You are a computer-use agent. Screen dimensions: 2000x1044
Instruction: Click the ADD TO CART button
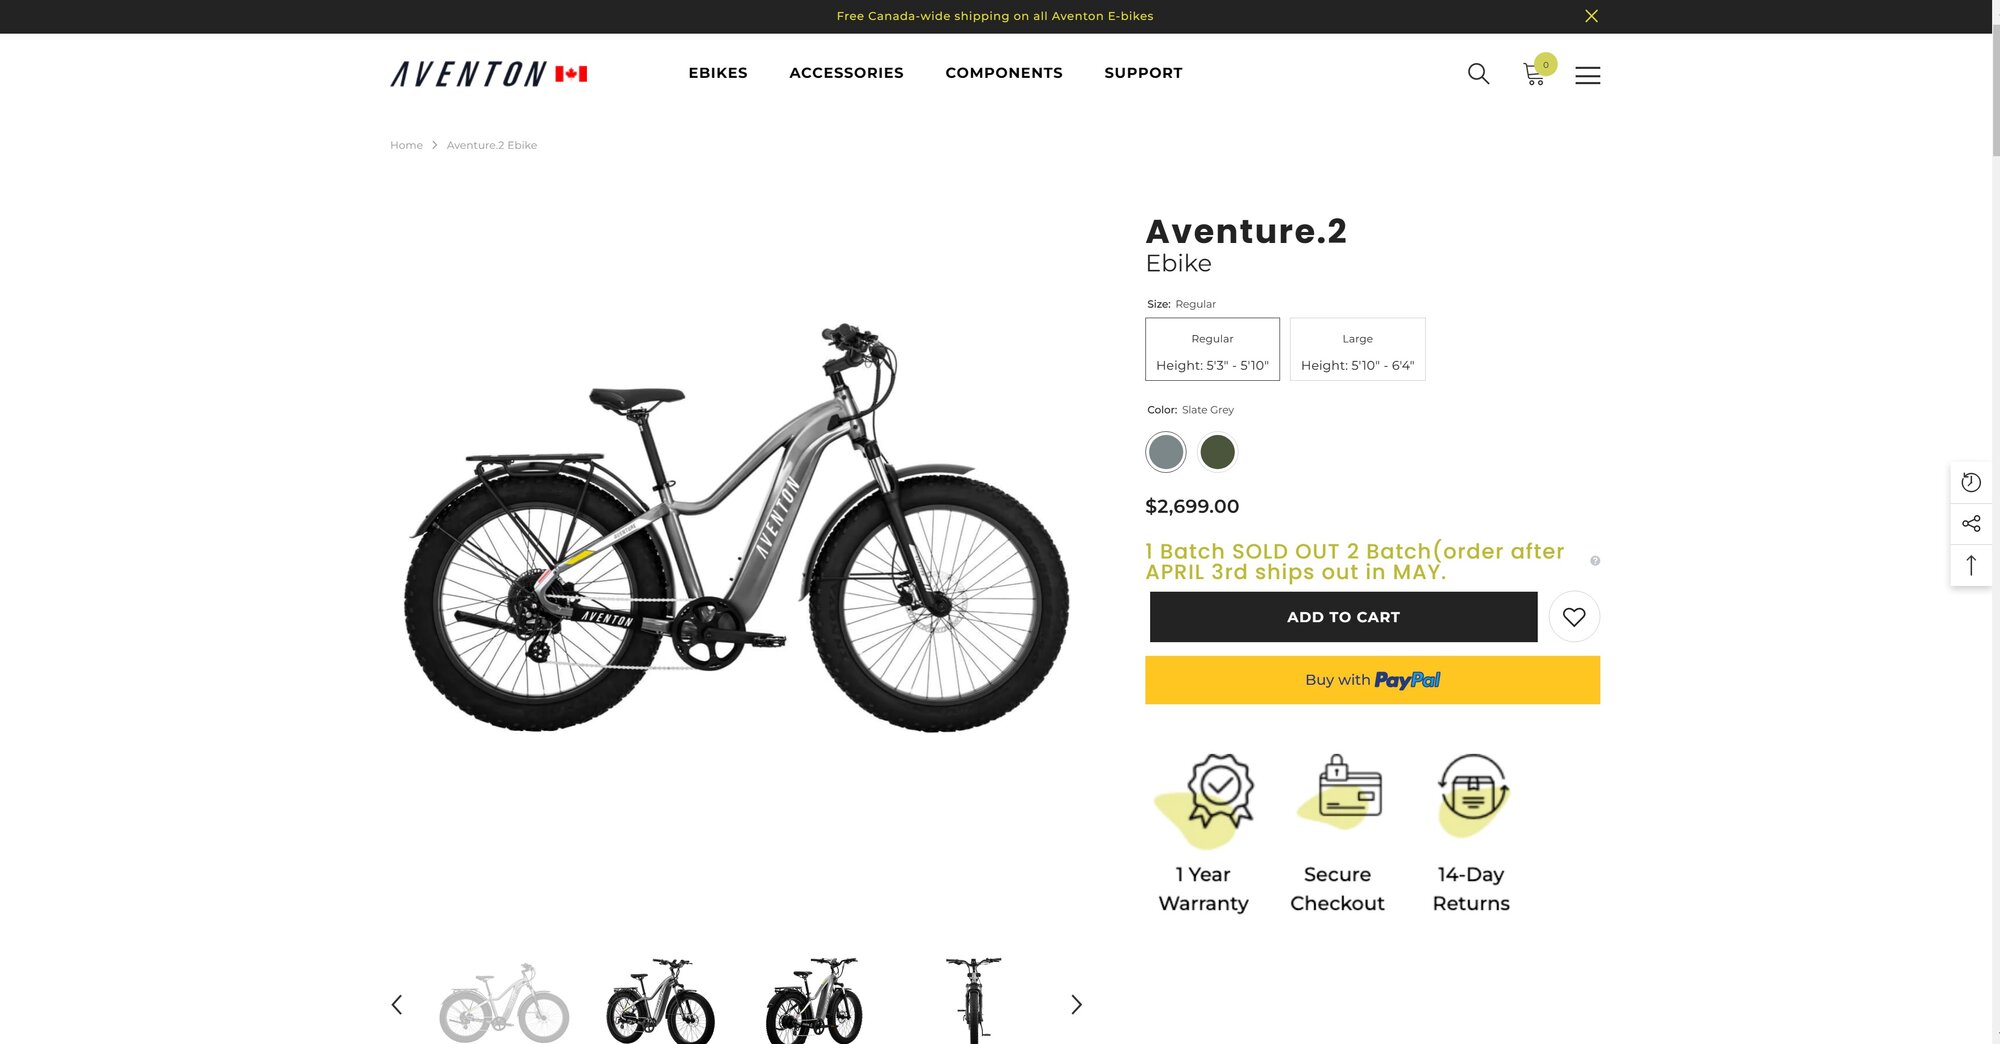(x=1343, y=617)
